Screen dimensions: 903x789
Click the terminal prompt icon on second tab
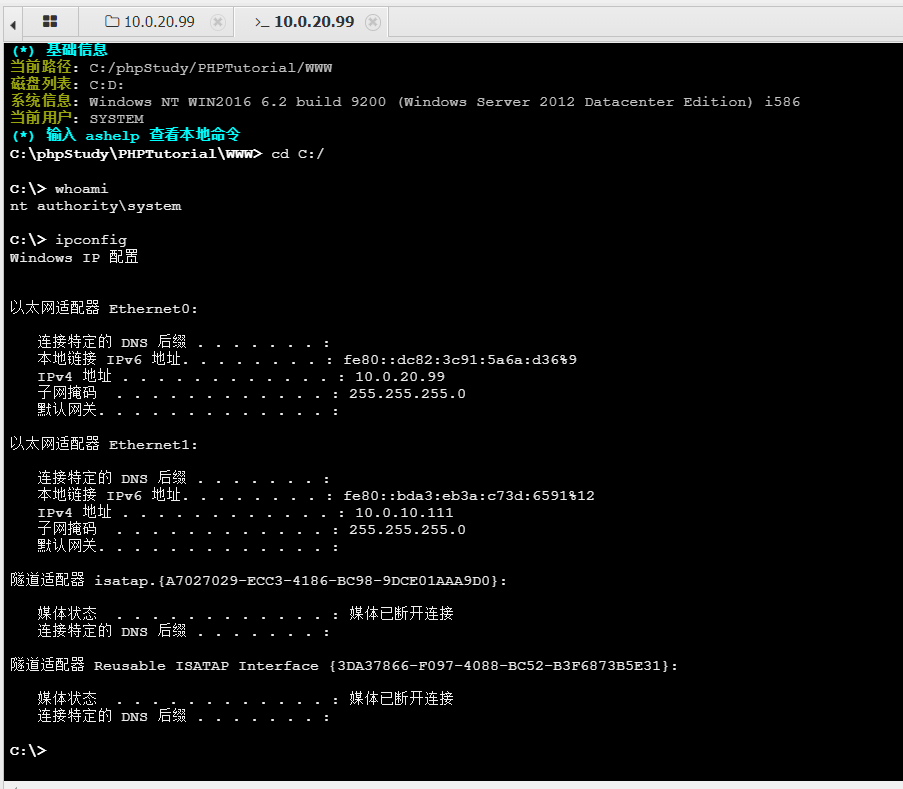[x=261, y=22]
